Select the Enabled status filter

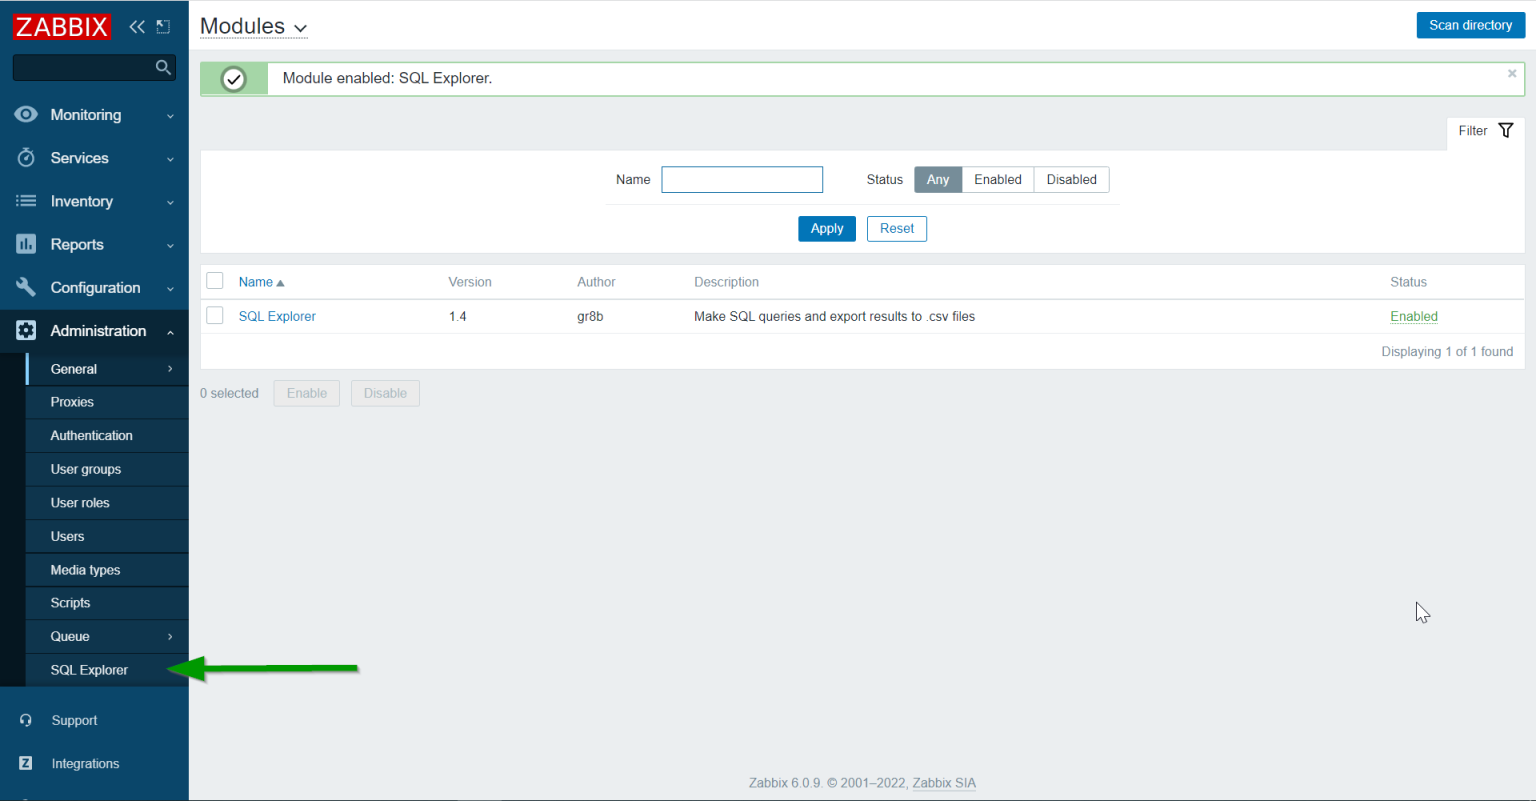997,179
